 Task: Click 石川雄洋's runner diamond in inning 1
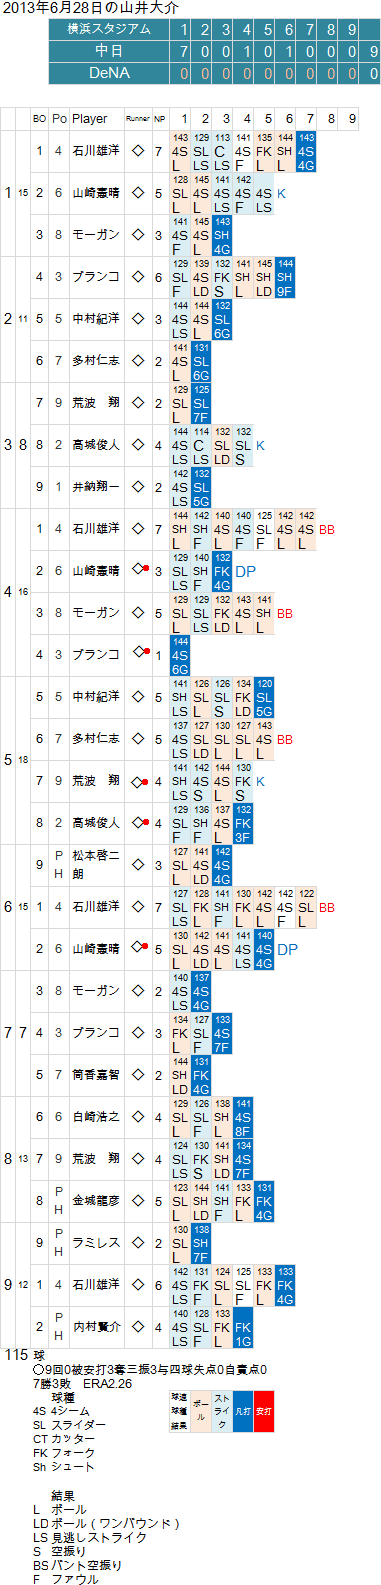tap(138, 151)
